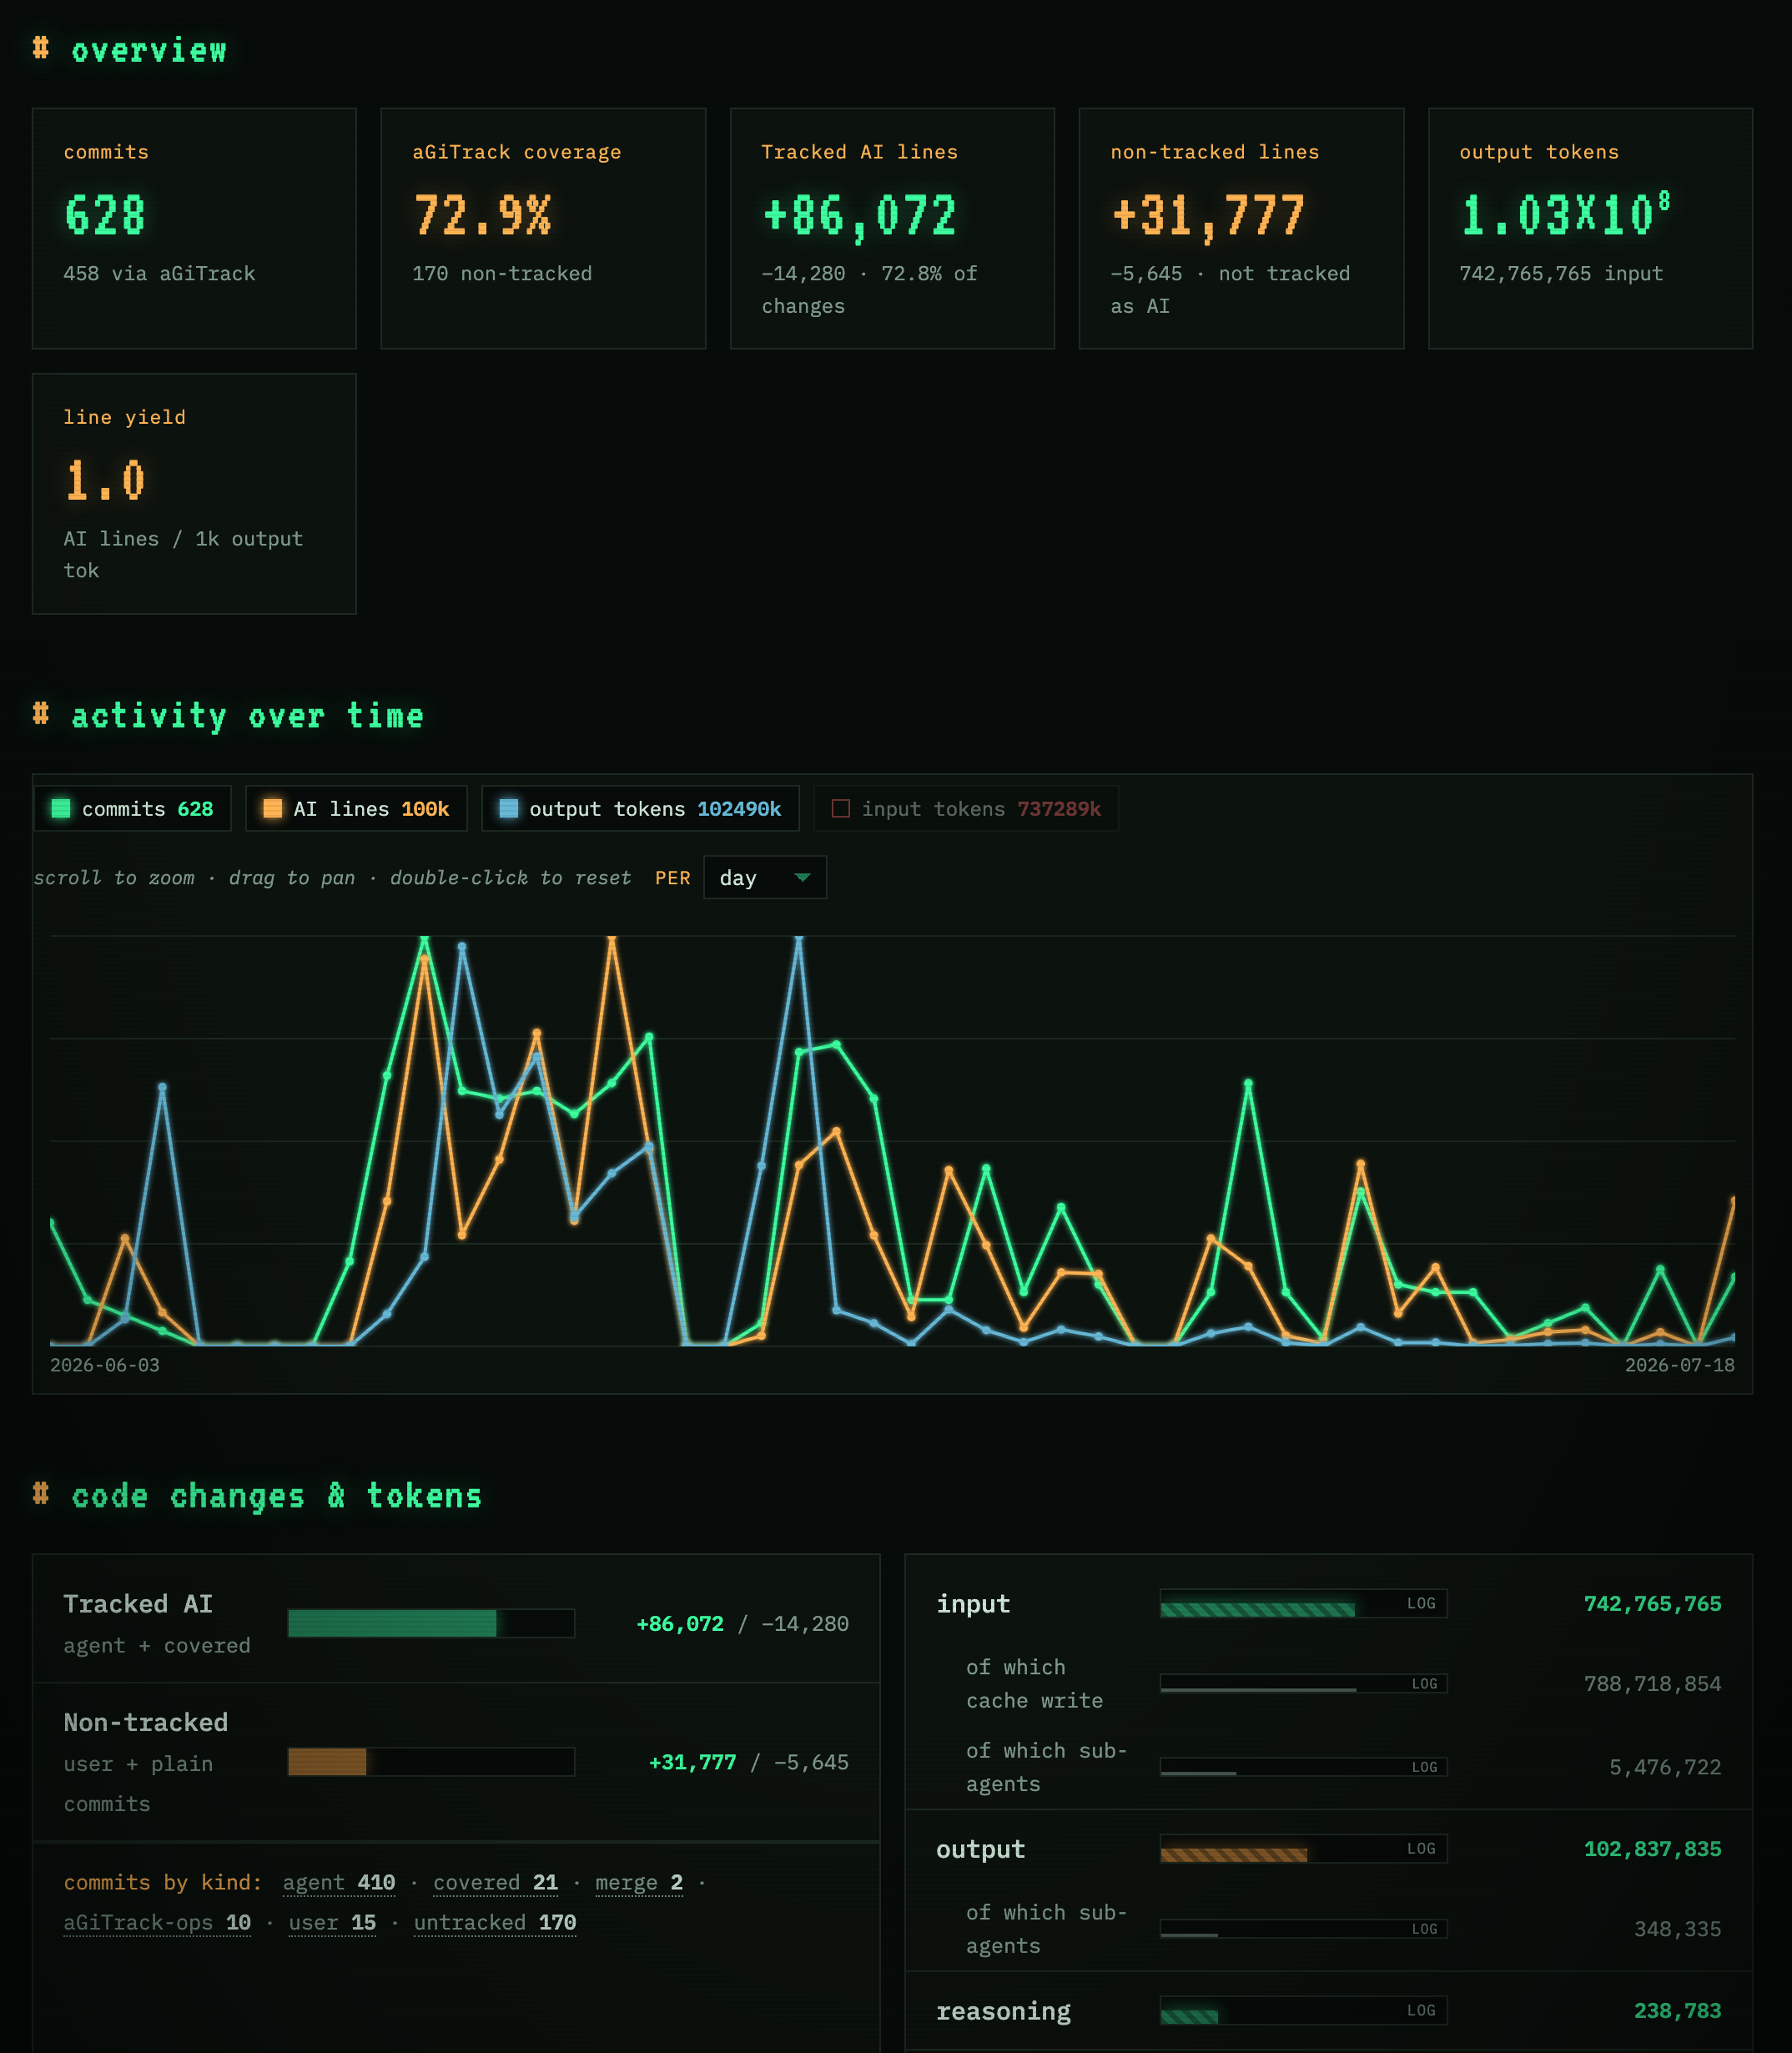1792x2053 pixels.
Task: Click the Tracked AI green progress bar
Action: pyautogui.click(x=431, y=1623)
